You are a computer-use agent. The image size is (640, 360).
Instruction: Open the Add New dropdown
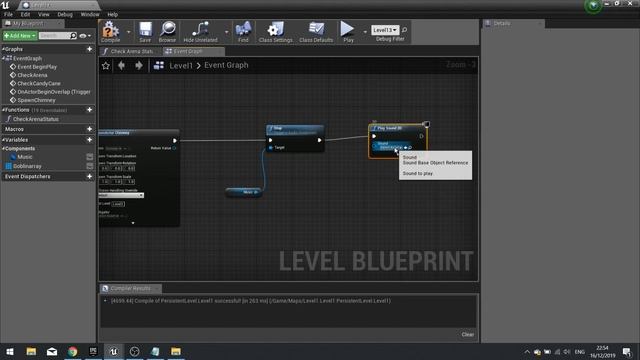[x=20, y=36]
